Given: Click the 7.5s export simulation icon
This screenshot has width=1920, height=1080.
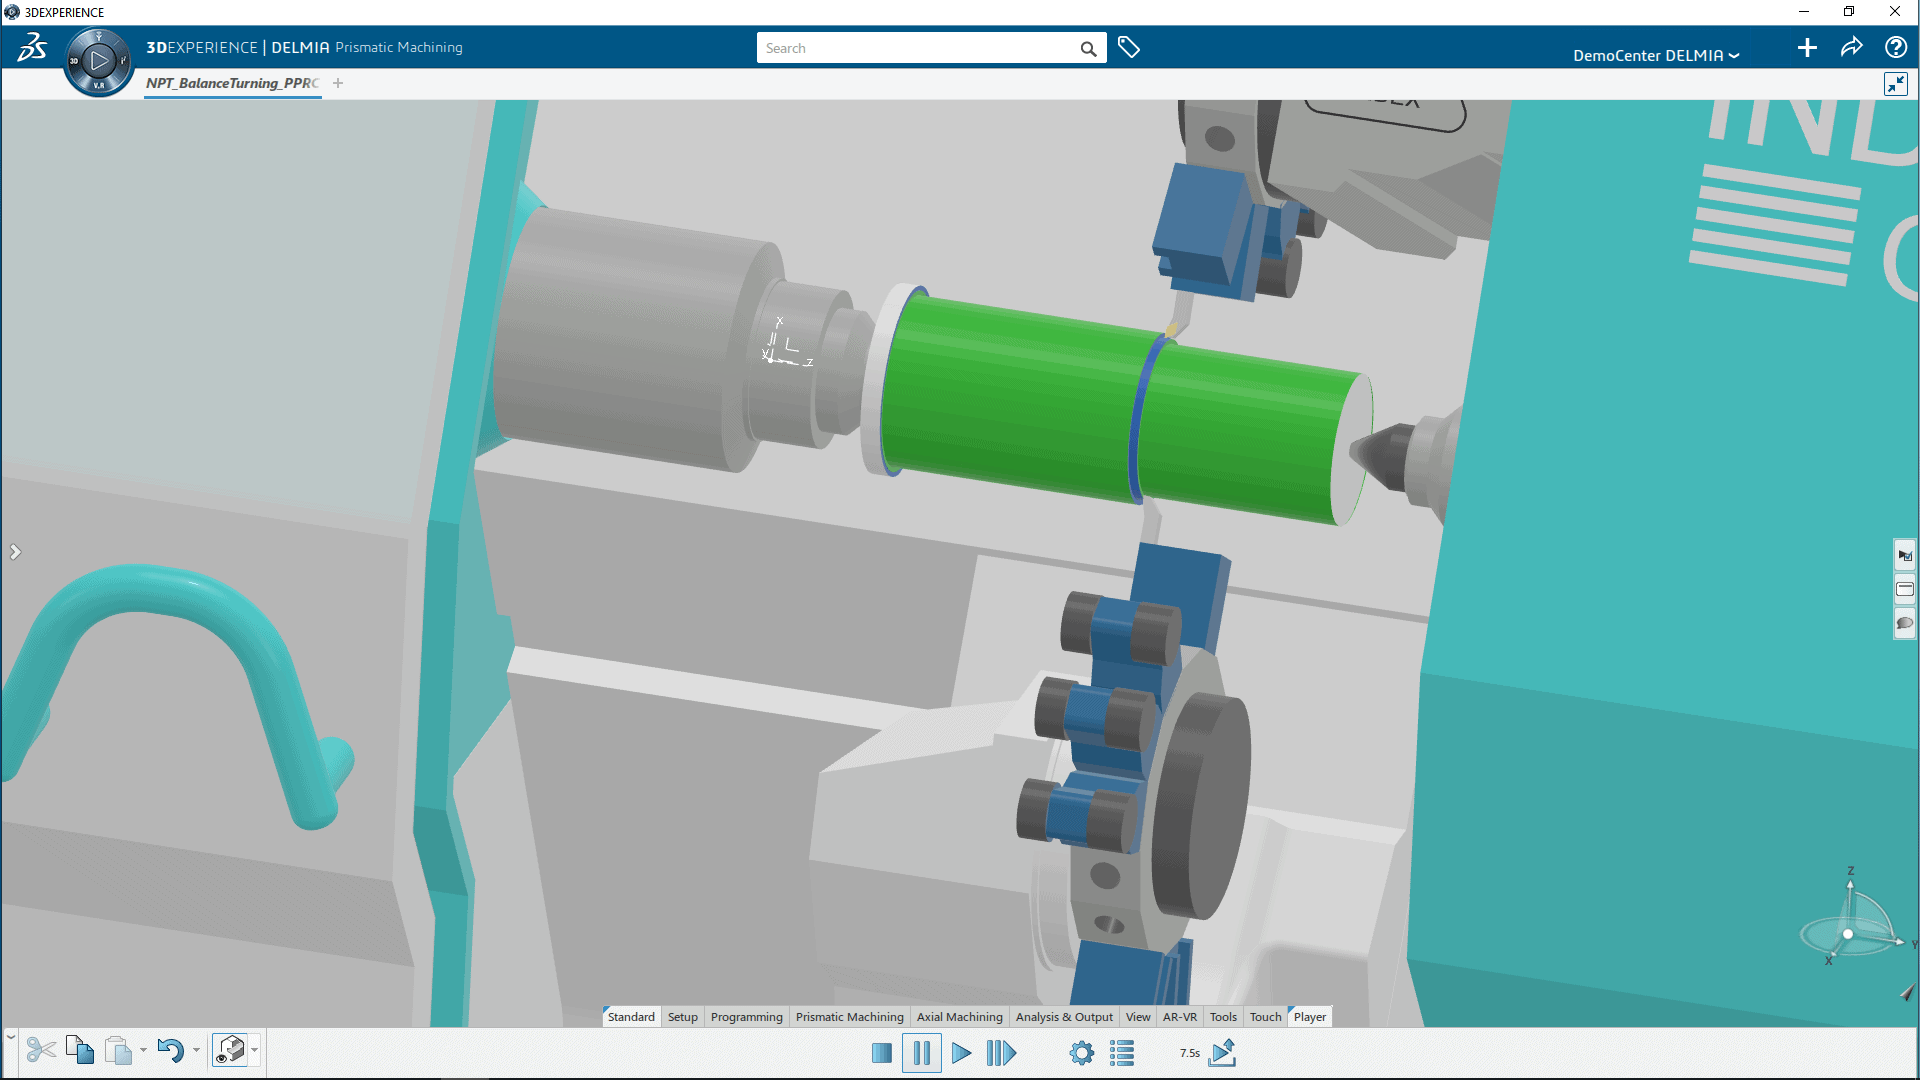Looking at the screenshot, I should click(x=1222, y=1053).
